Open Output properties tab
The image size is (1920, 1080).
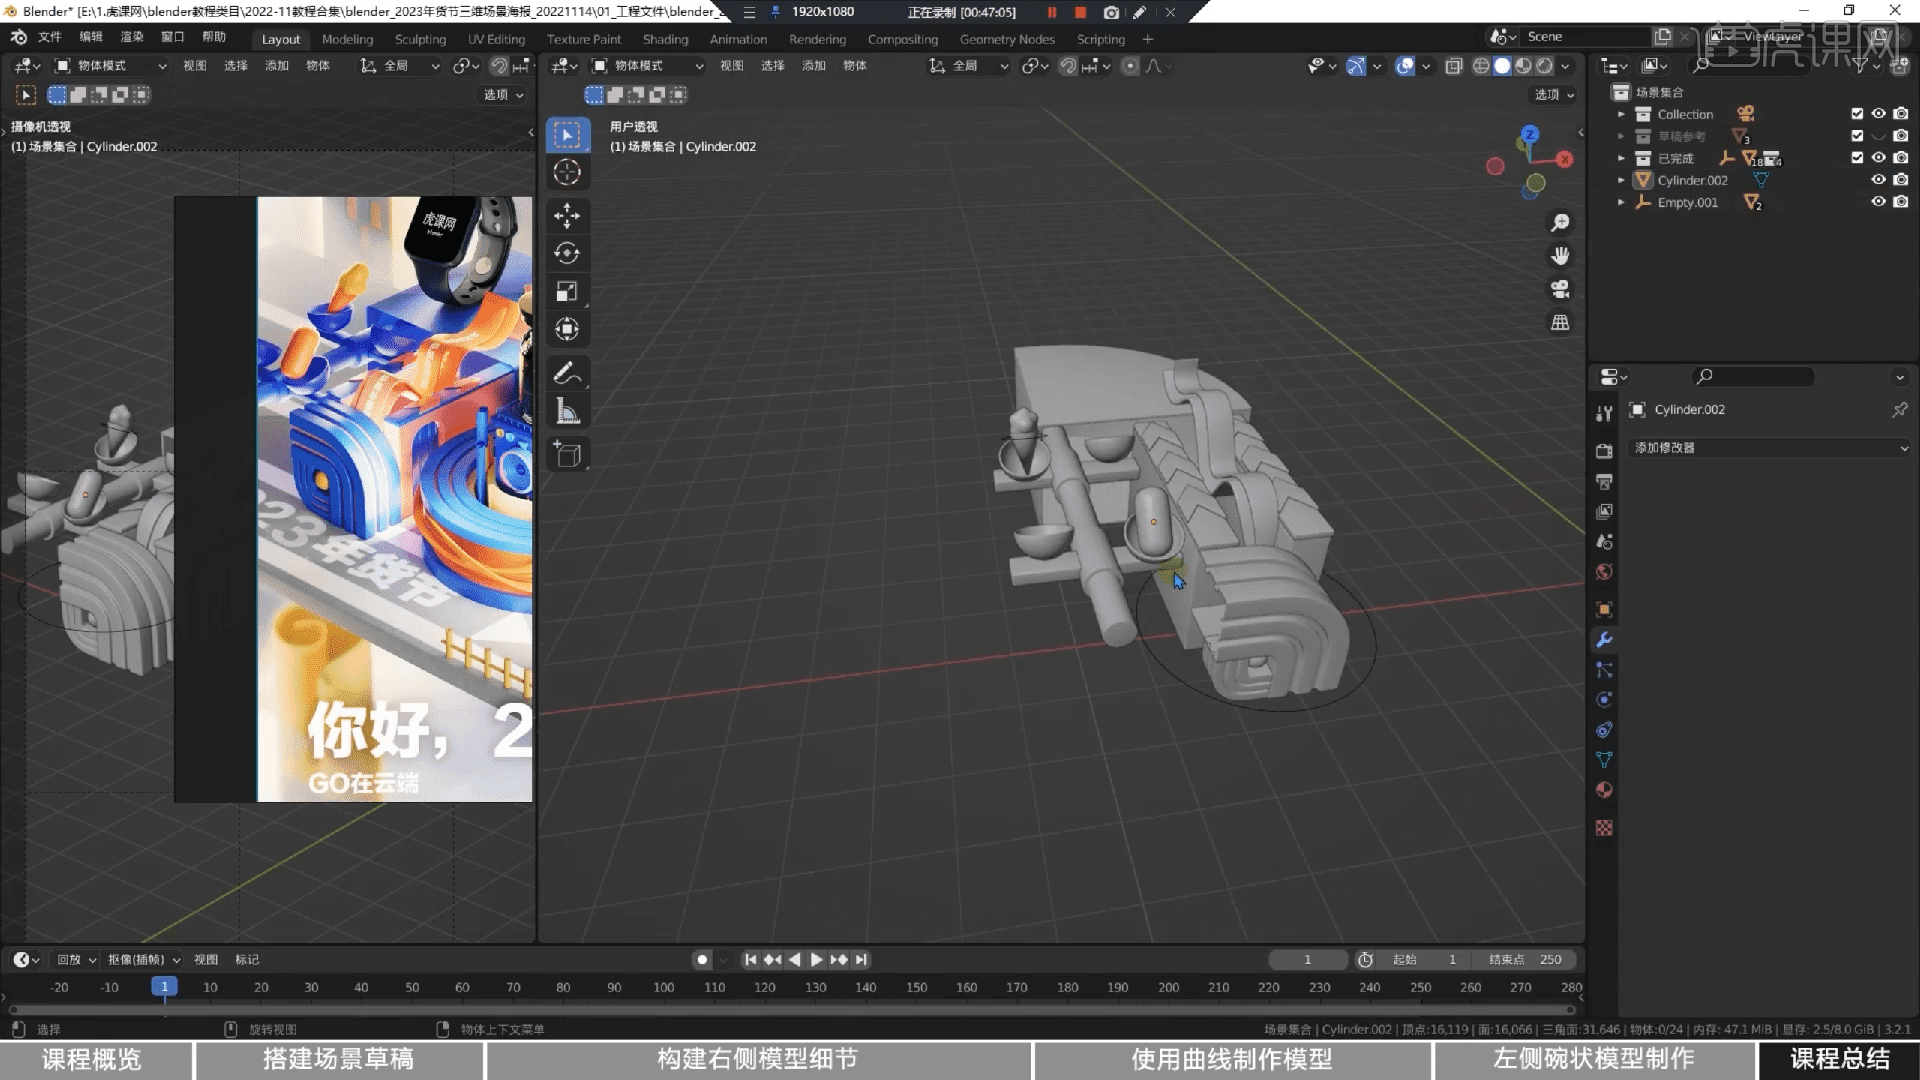click(x=1604, y=481)
